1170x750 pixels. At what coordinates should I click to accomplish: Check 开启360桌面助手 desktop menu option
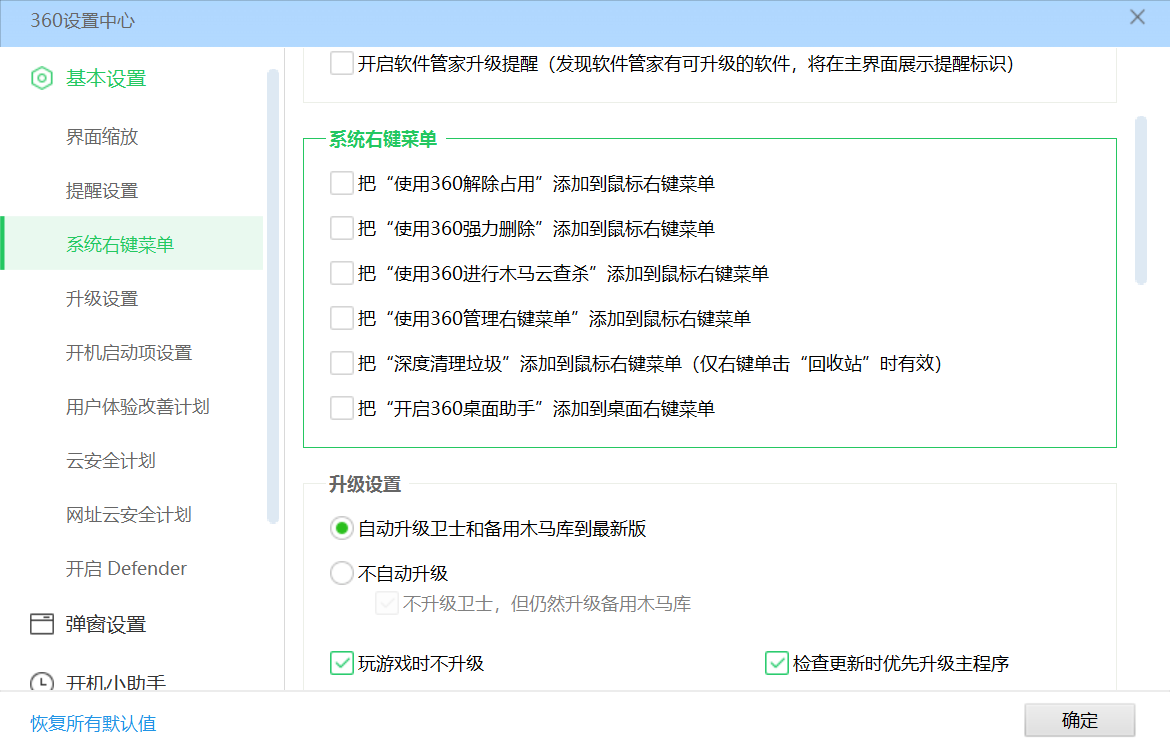click(342, 408)
